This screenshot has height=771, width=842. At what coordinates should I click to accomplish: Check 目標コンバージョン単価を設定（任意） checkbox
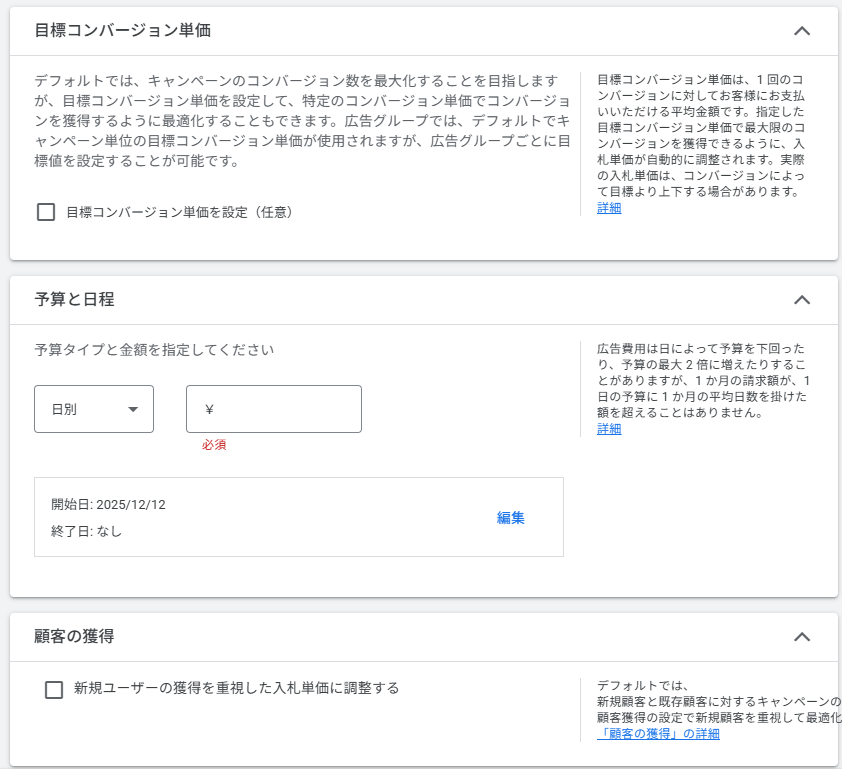point(46,212)
